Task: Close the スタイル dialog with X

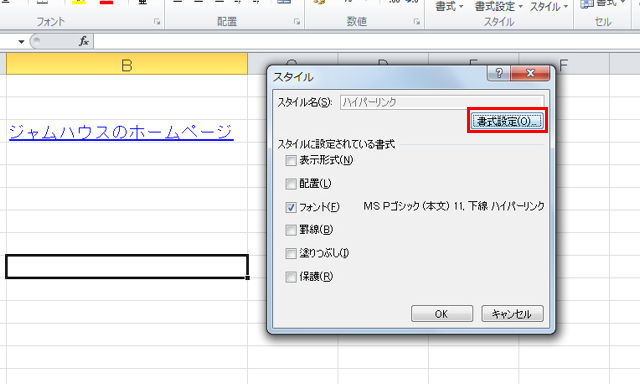Action: [530, 73]
